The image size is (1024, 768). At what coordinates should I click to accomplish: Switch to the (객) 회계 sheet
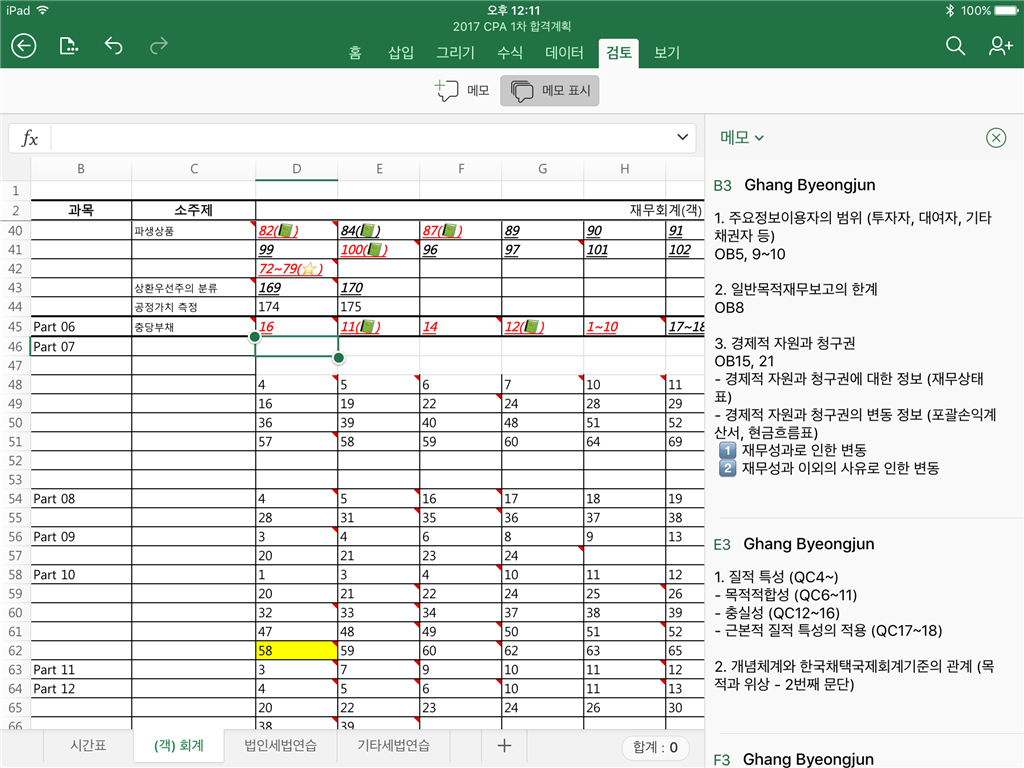[178, 746]
